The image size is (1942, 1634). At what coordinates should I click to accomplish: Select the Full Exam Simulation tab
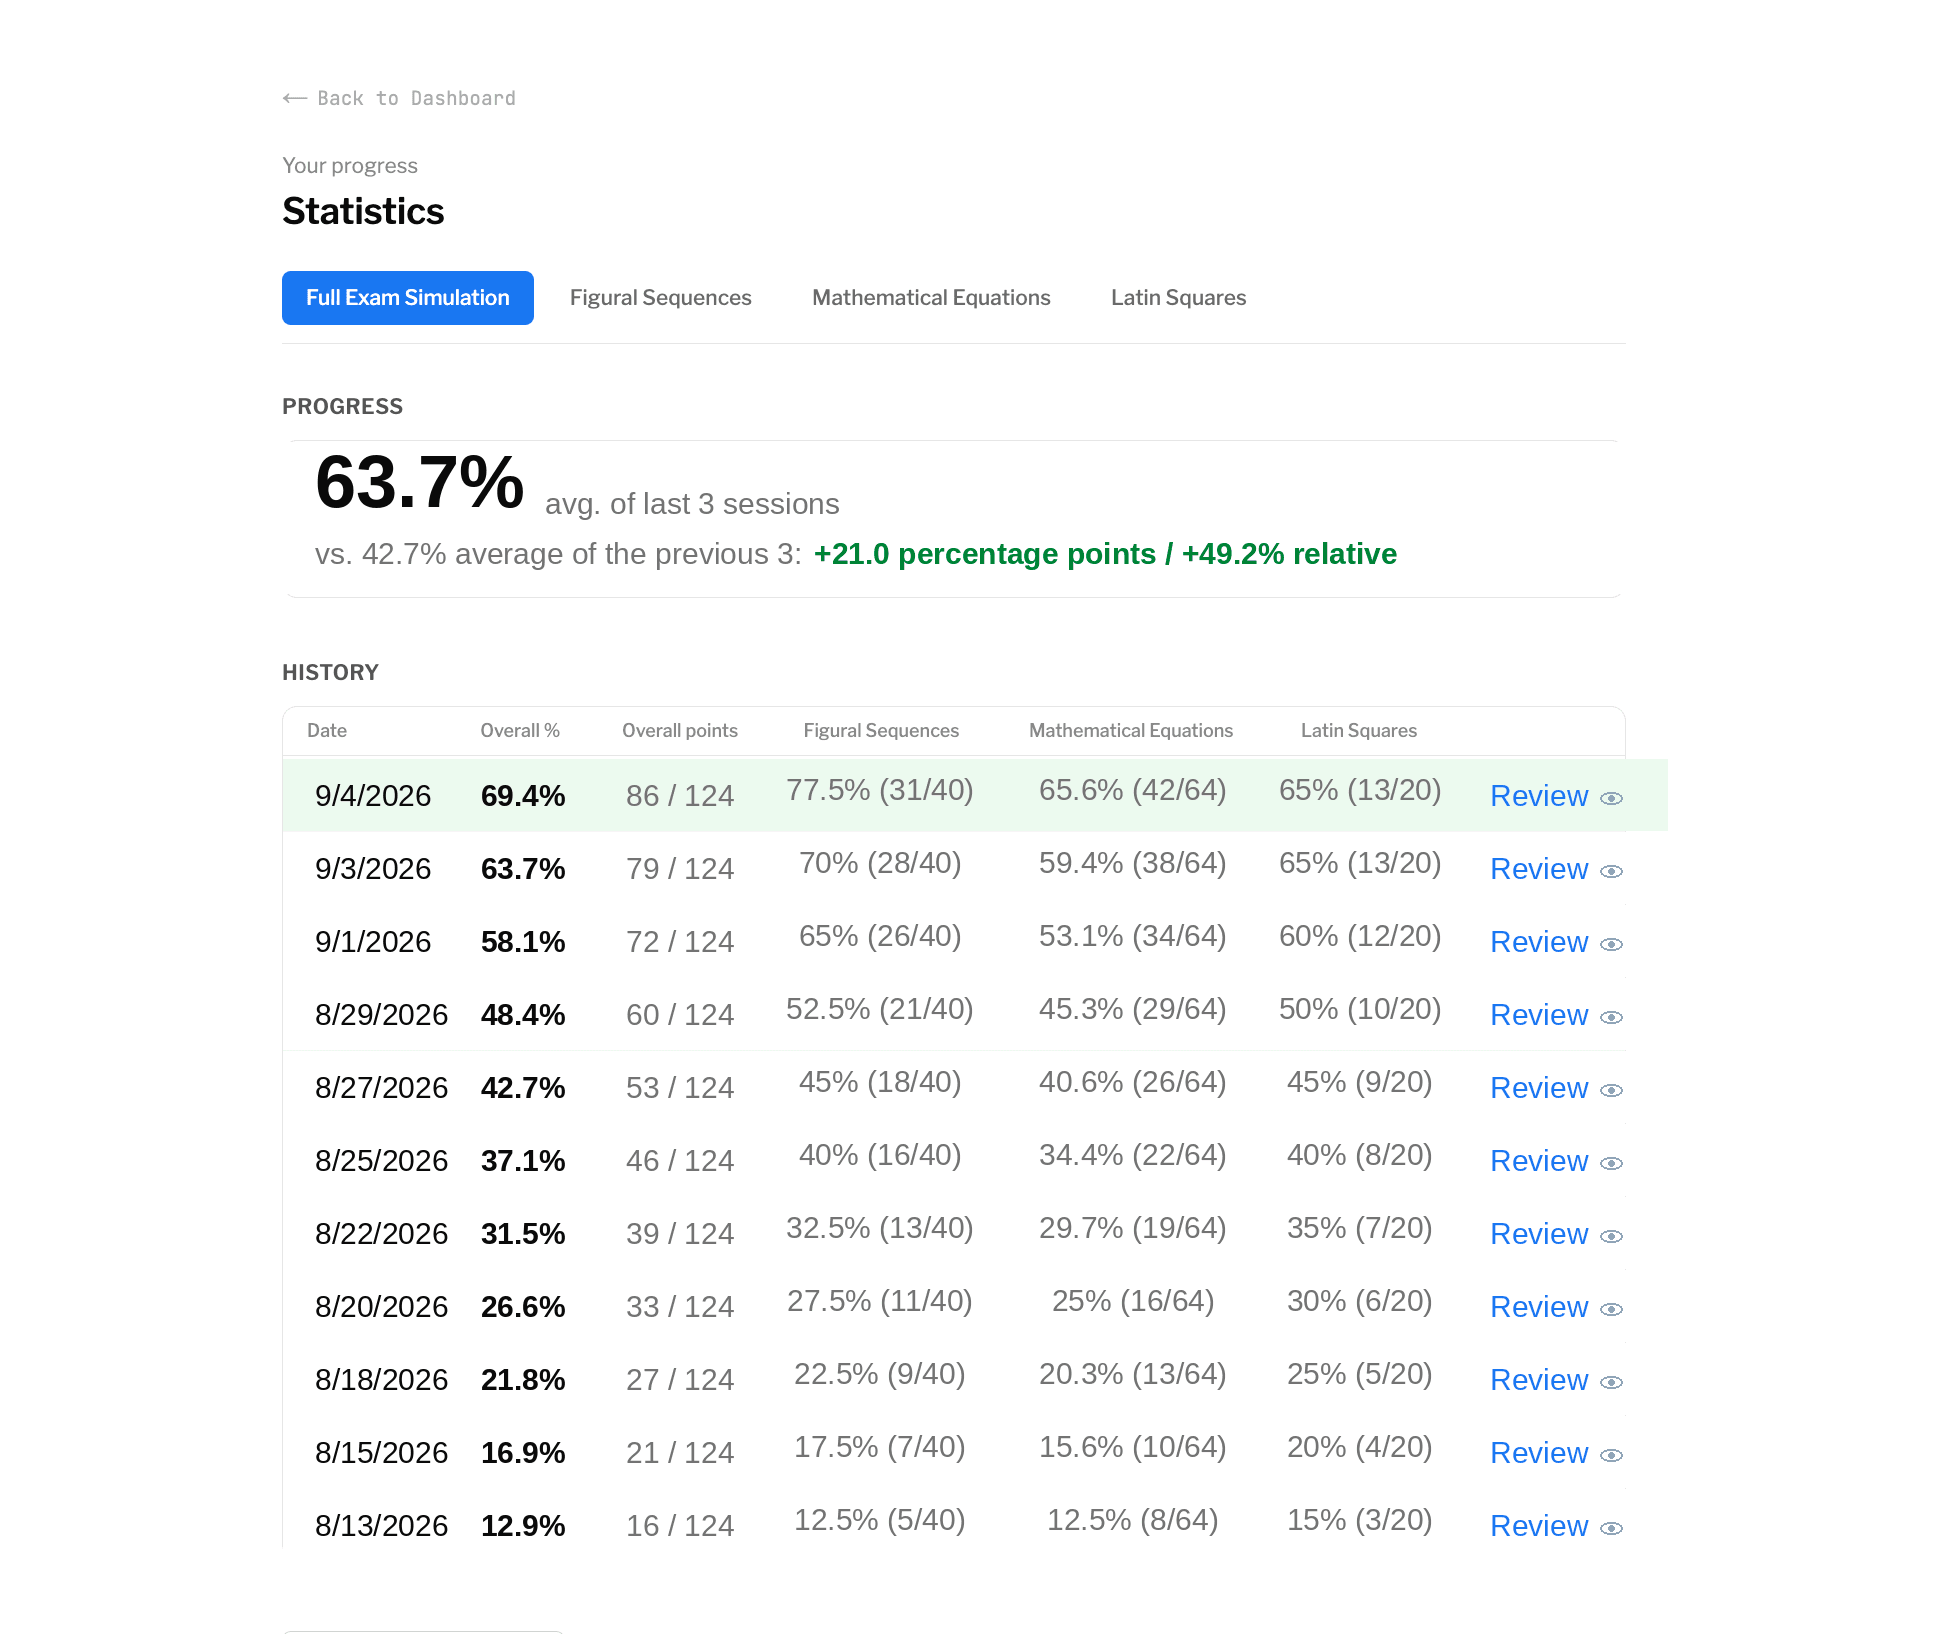pyautogui.click(x=408, y=298)
